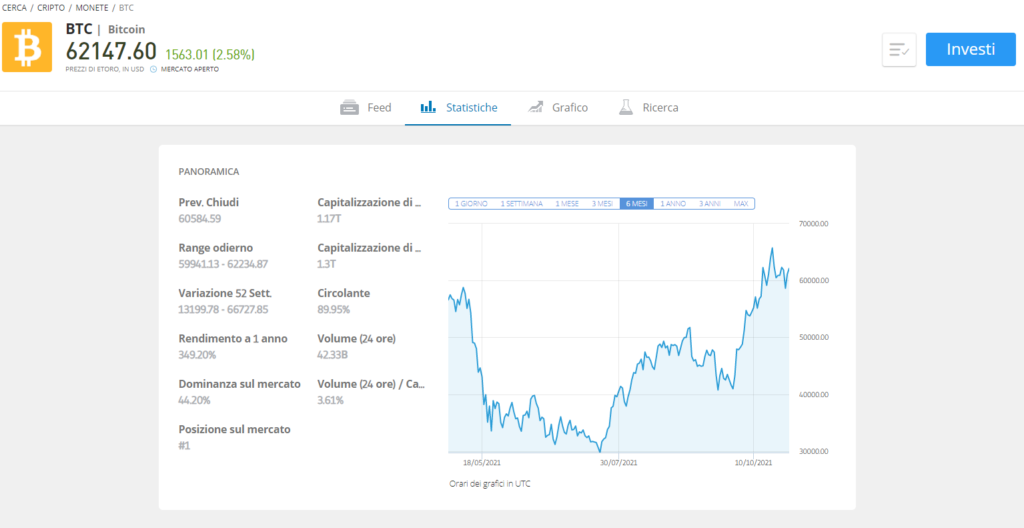Click the Prev. Chiudi label
This screenshot has height=528, width=1024.
click(208, 203)
